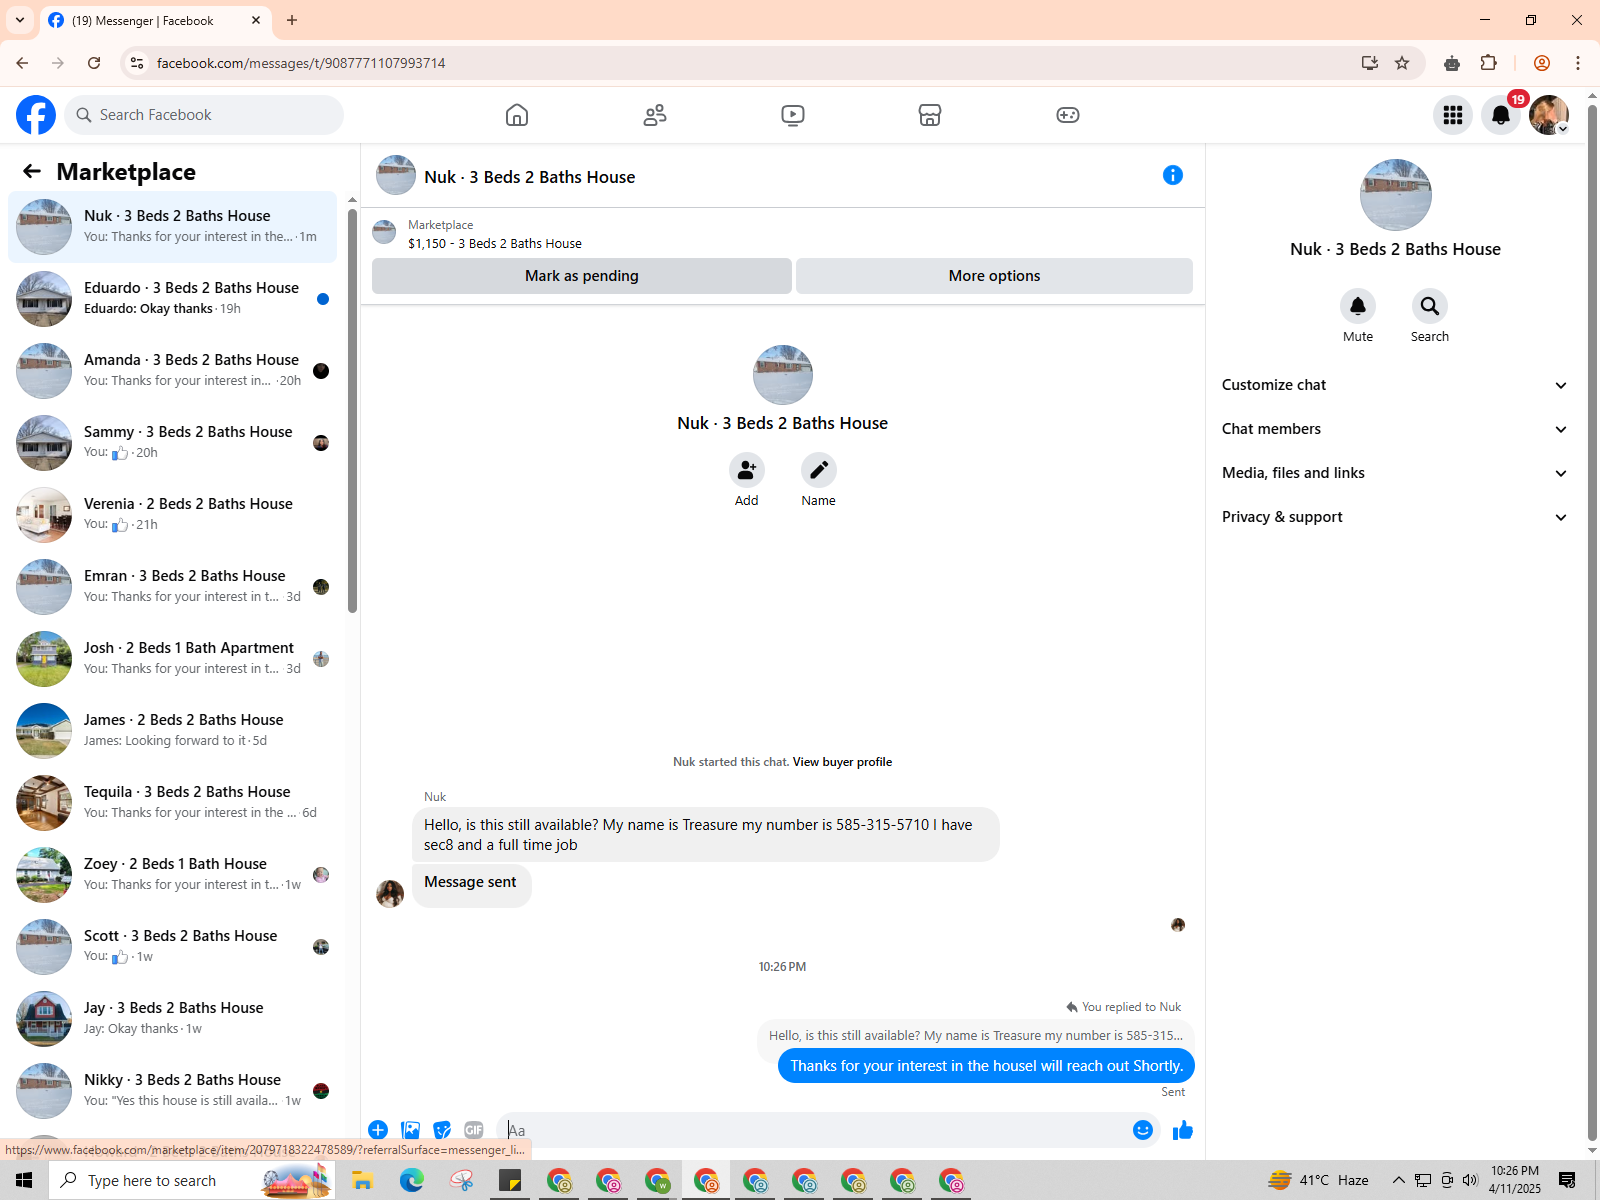Open chat with Jay · 3 Beds 2 Baths House

point(172,1019)
